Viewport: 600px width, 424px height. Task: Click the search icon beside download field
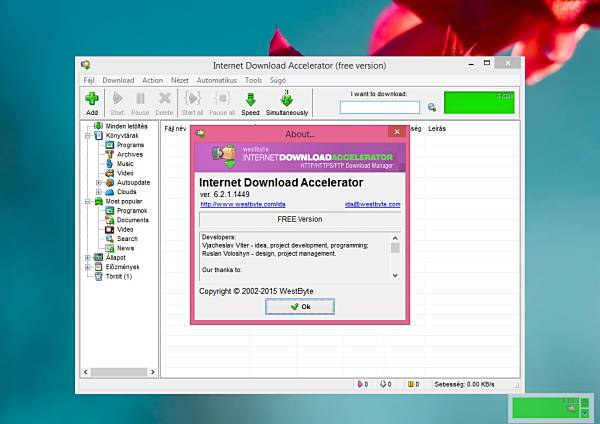[x=432, y=107]
